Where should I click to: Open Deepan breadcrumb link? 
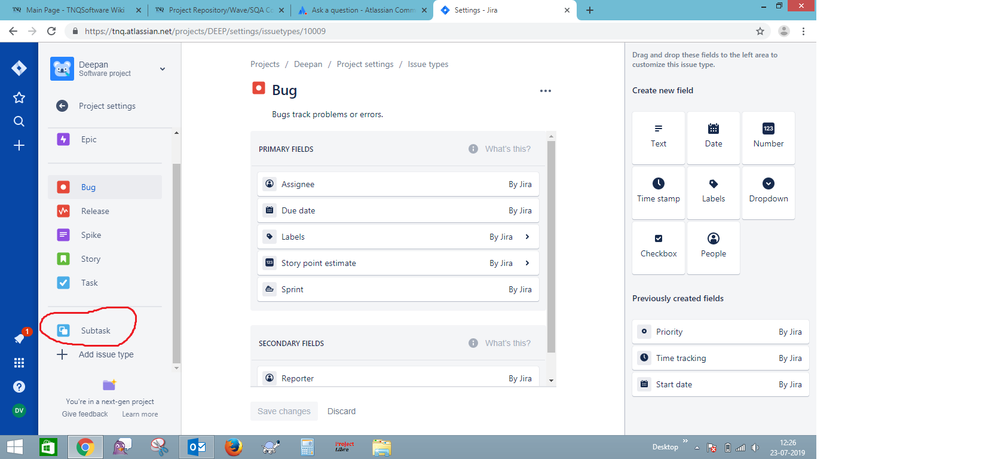click(x=308, y=64)
